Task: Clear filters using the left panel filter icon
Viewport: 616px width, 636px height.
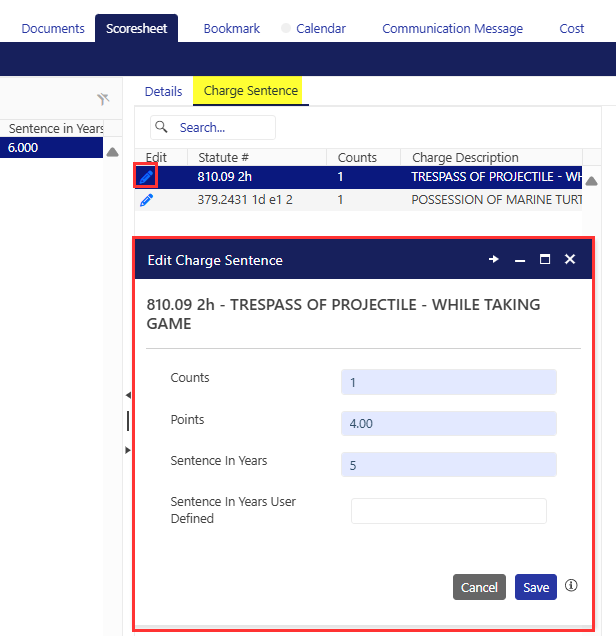Action: pyautogui.click(x=102, y=99)
